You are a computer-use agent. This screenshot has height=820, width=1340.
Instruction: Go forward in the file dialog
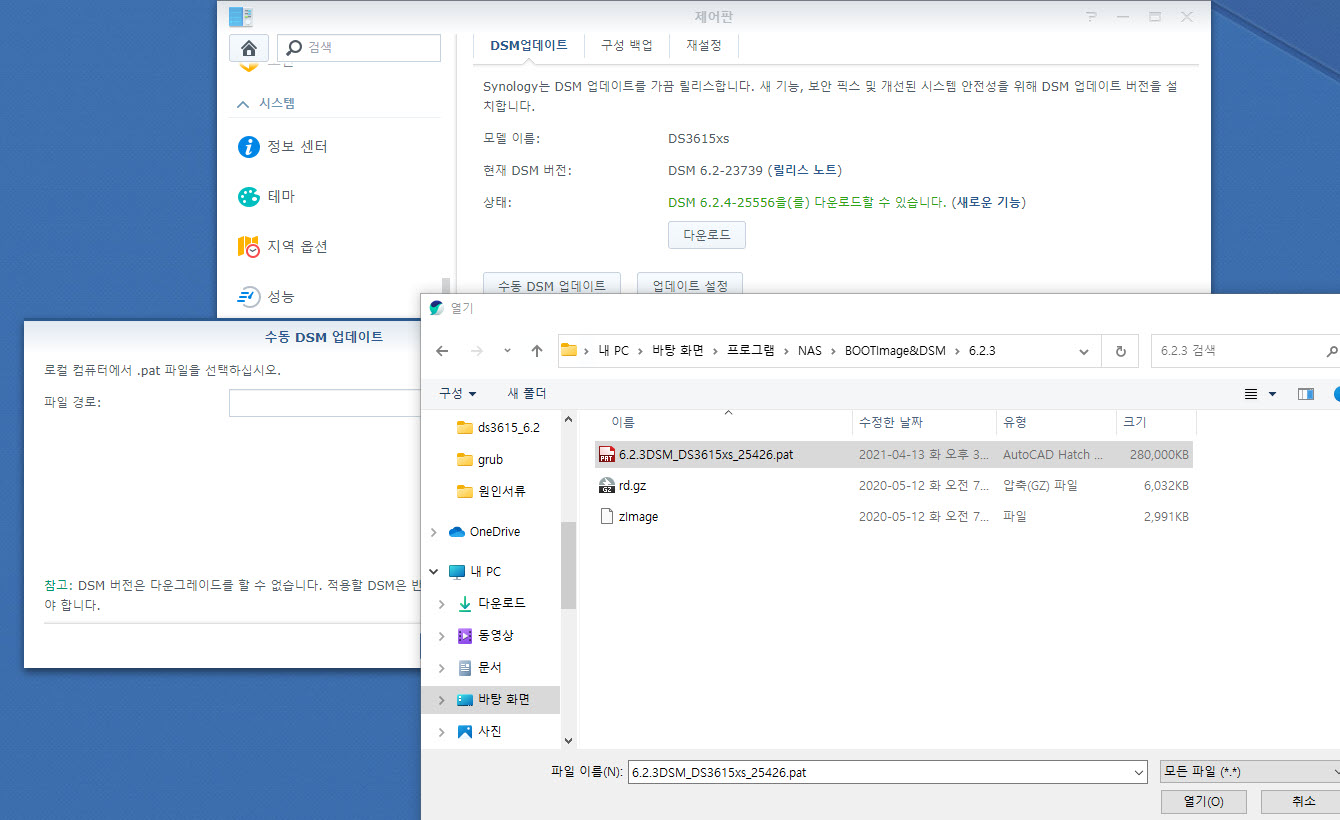[x=477, y=351]
